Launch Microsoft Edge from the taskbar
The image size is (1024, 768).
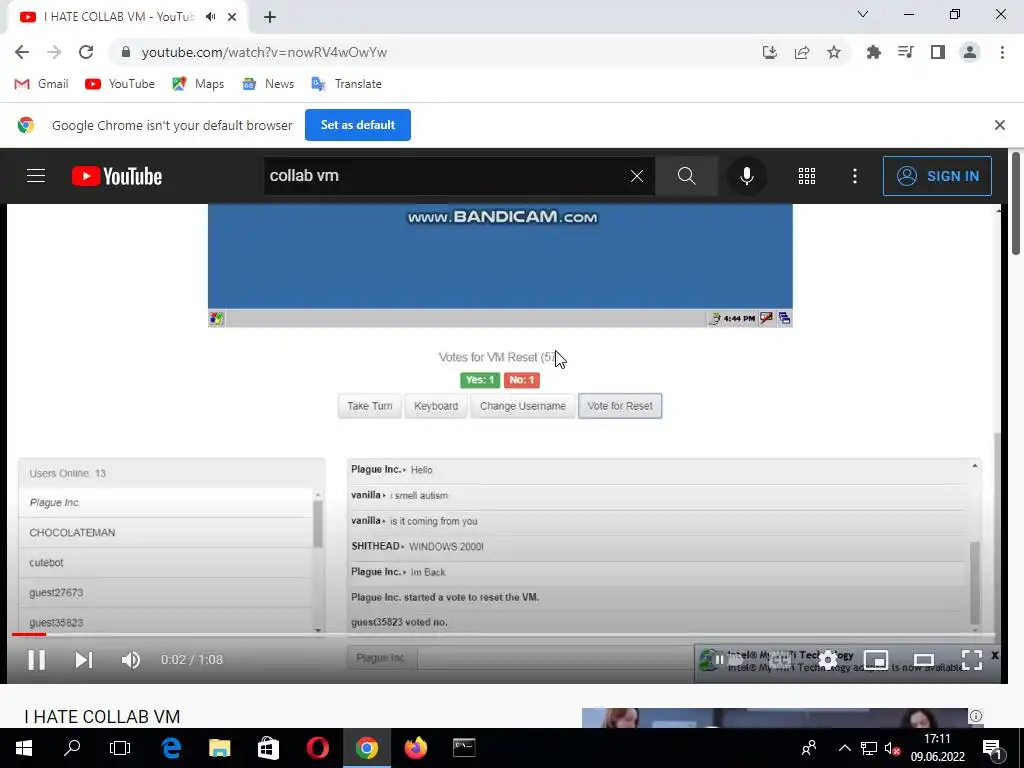(x=171, y=748)
